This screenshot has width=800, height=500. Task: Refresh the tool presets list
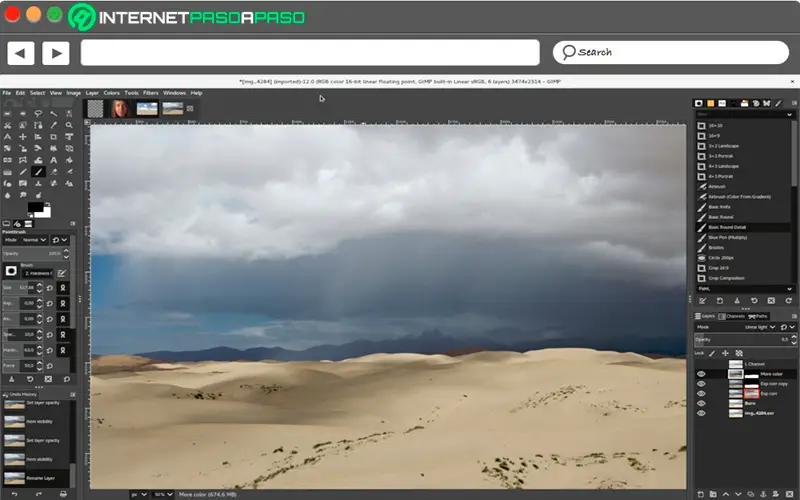point(788,301)
